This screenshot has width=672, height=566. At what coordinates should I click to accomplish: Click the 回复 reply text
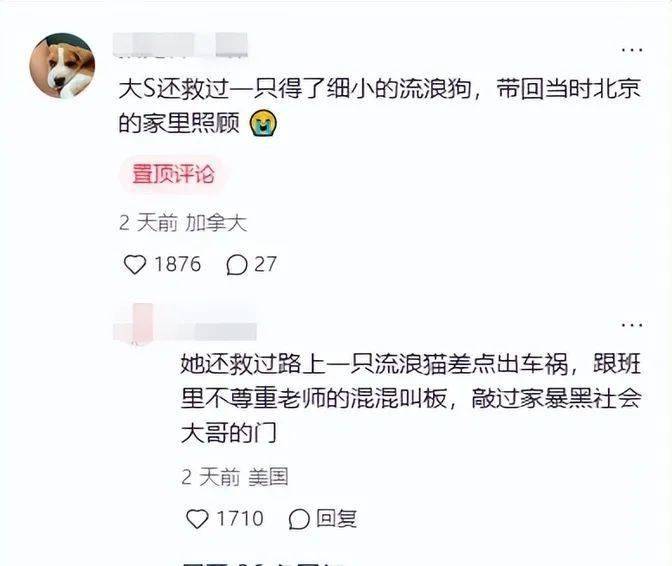click(336, 518)
